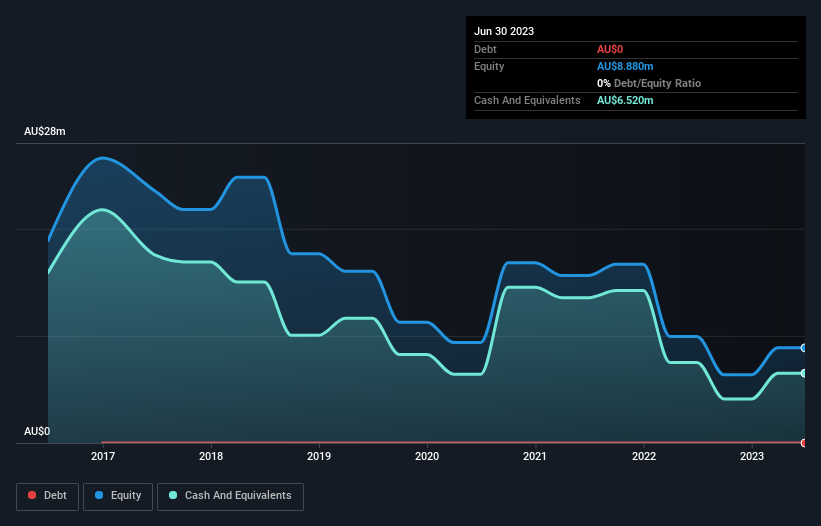Click the 0% Debt/Equity Ratio text

(649, 83)
